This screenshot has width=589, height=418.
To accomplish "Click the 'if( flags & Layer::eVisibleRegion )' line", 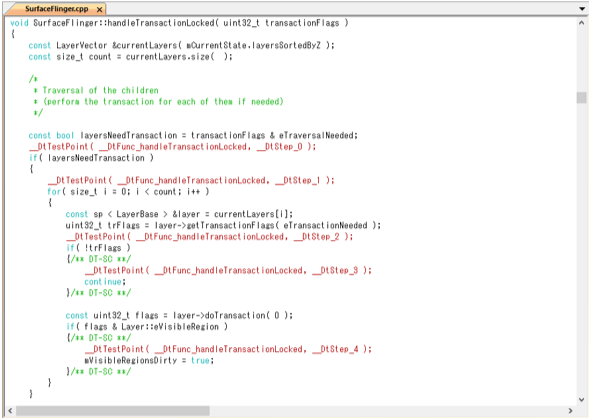I will coord(147,326).
